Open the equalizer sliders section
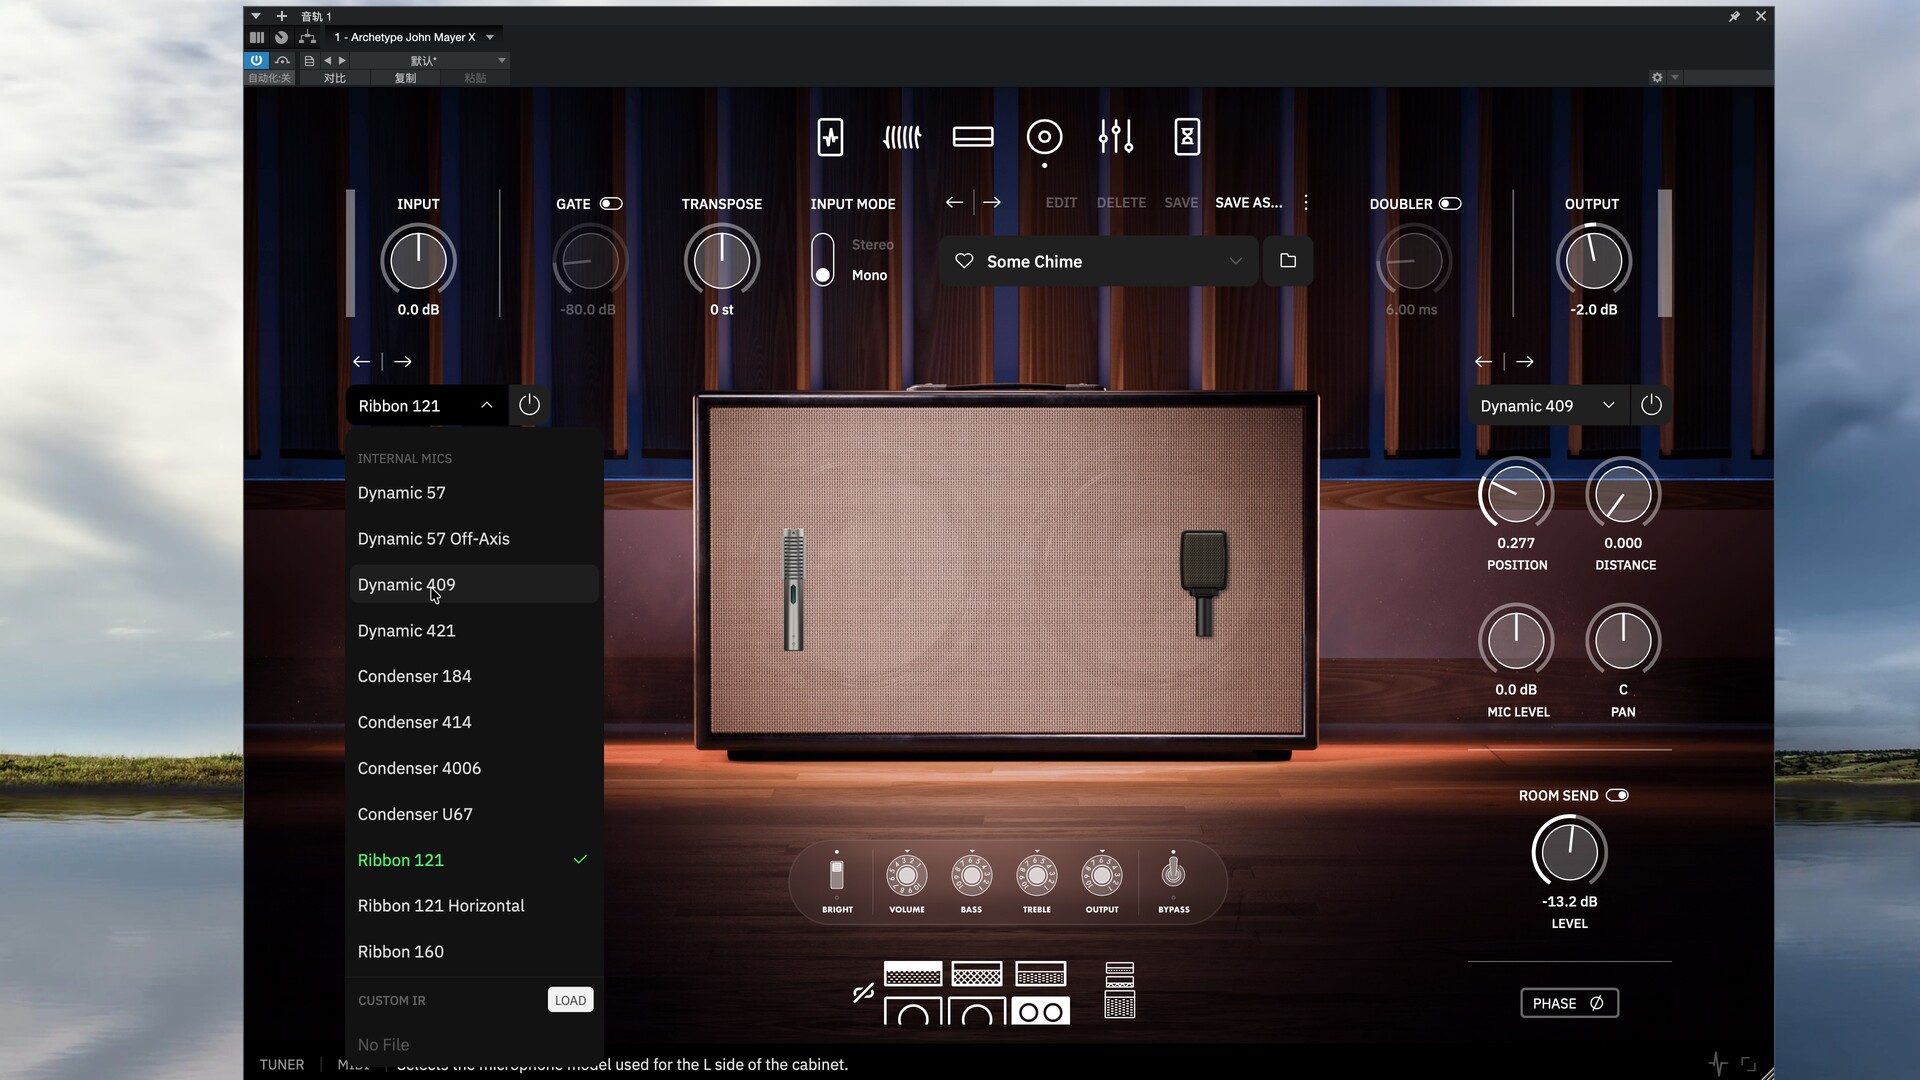Screen dimensions: 1920x1080 coord(1115,137)
